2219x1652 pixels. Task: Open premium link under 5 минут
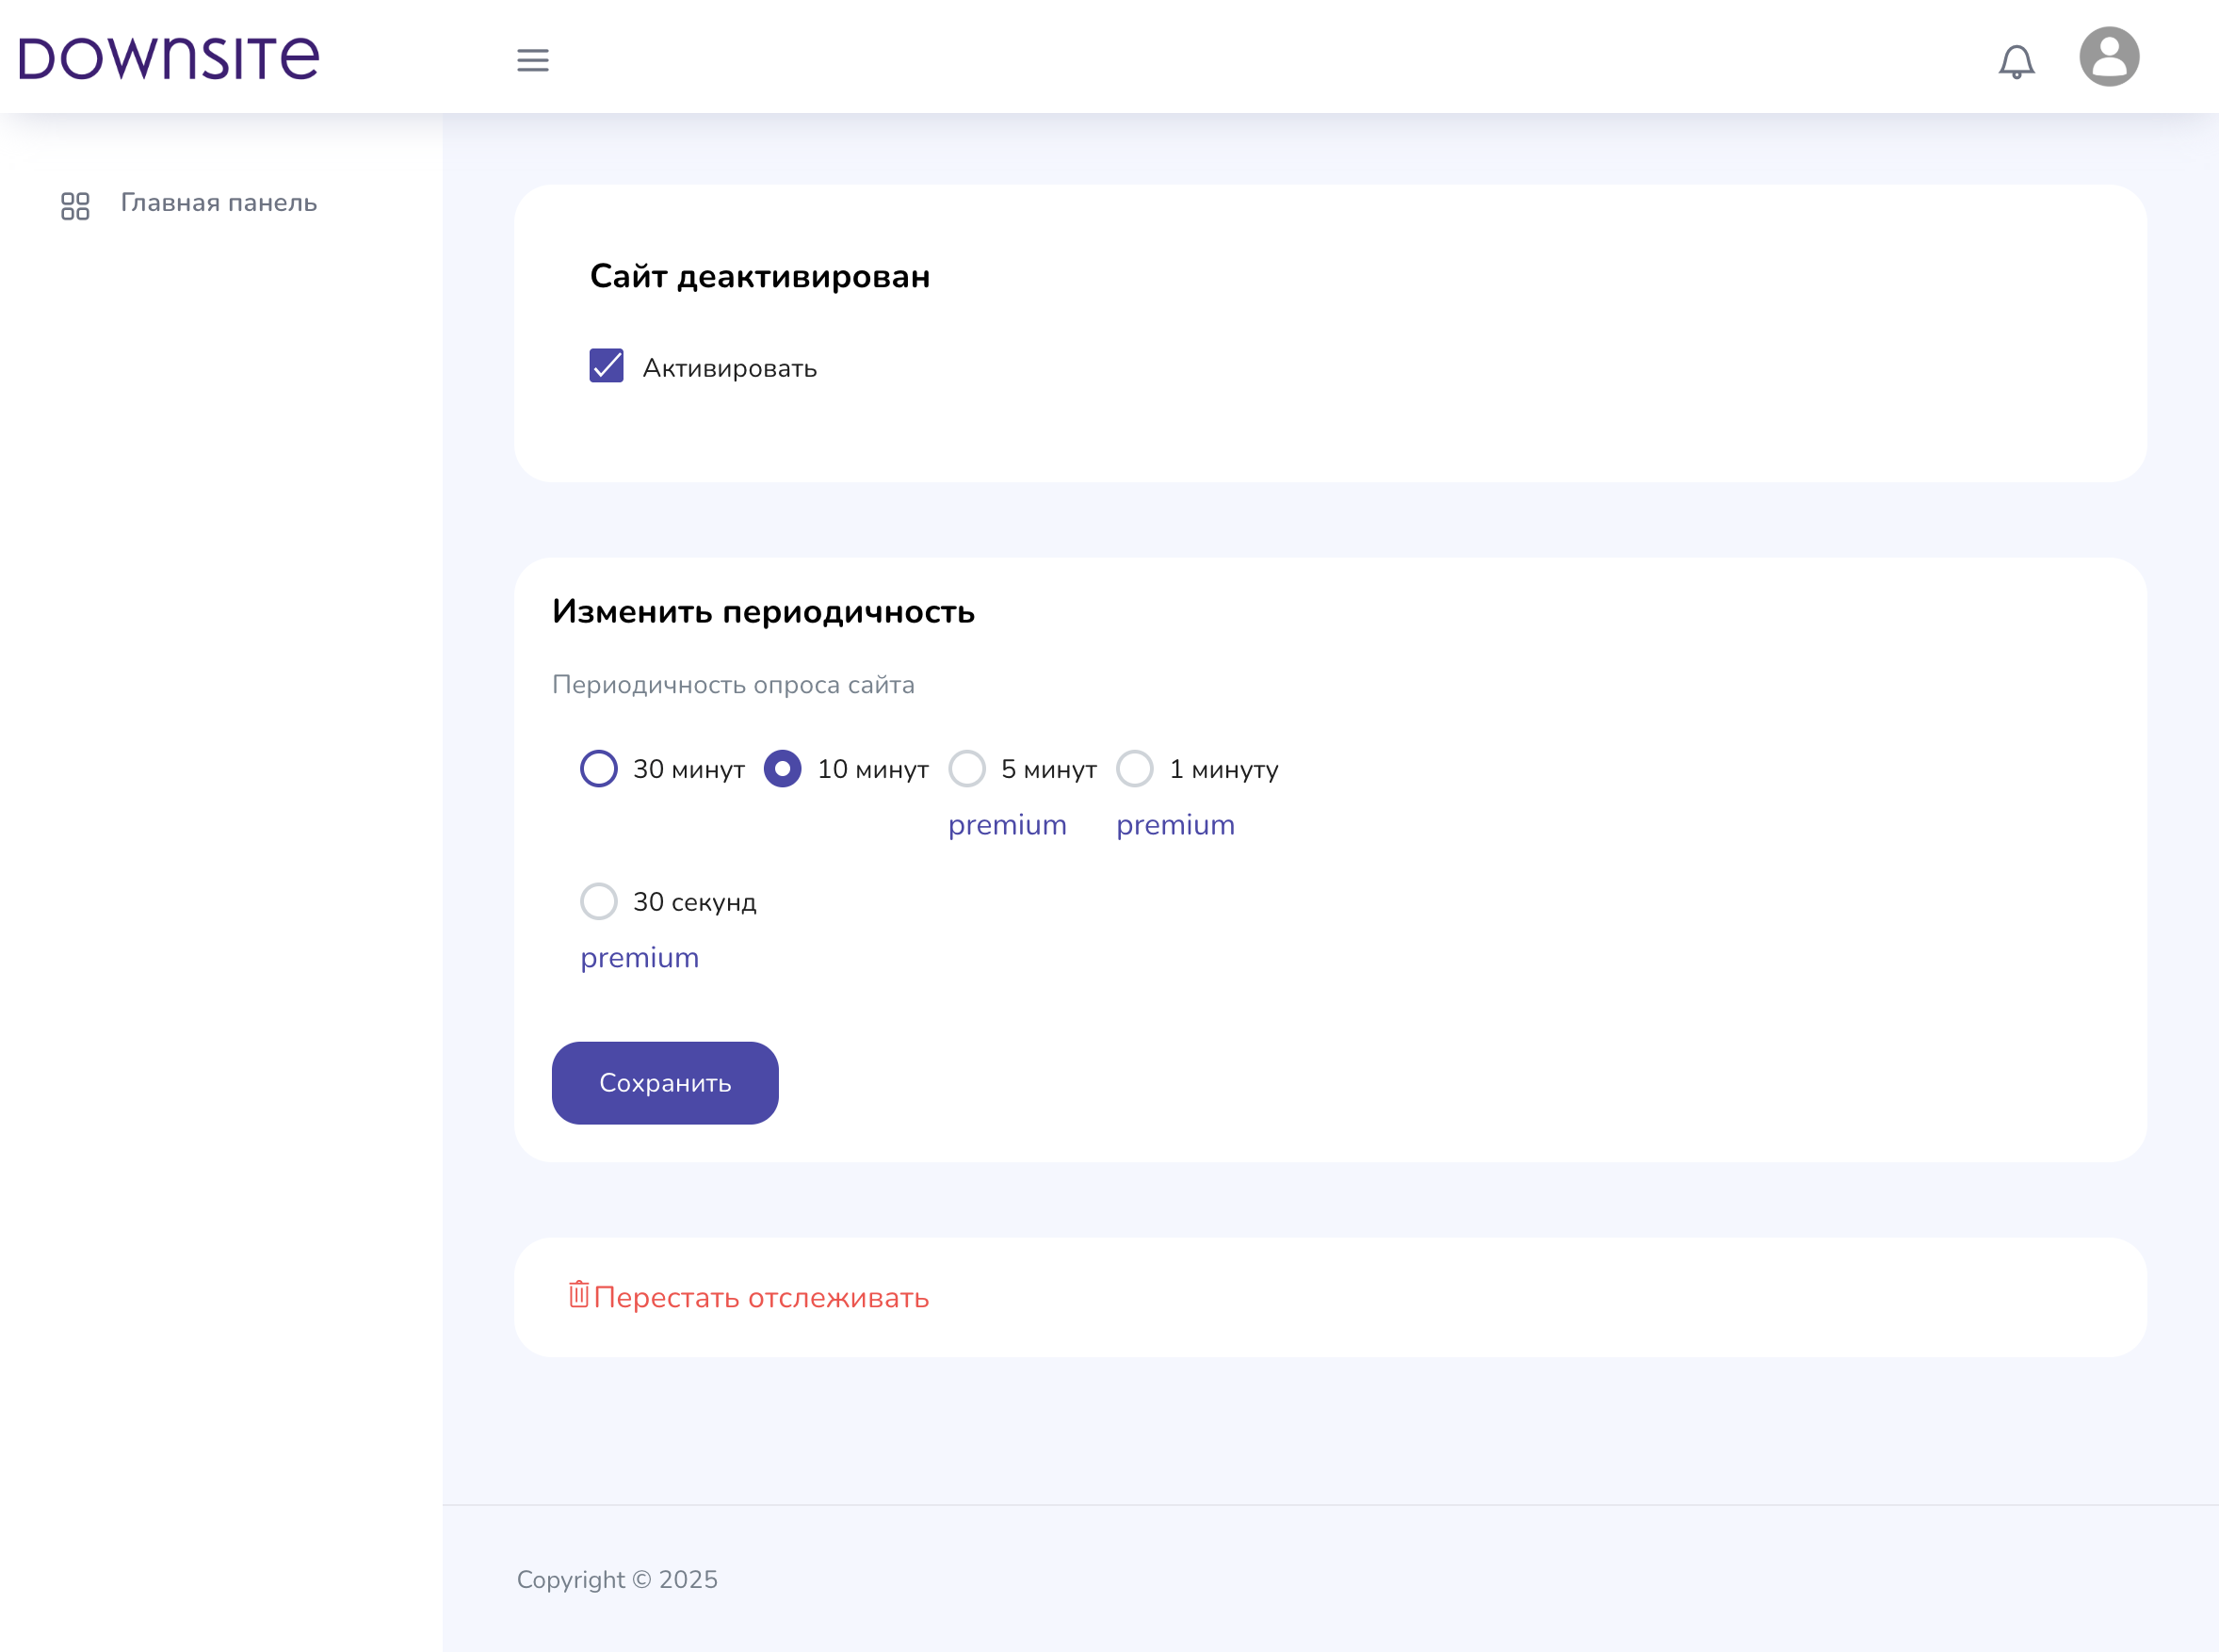coord(1007,825)
